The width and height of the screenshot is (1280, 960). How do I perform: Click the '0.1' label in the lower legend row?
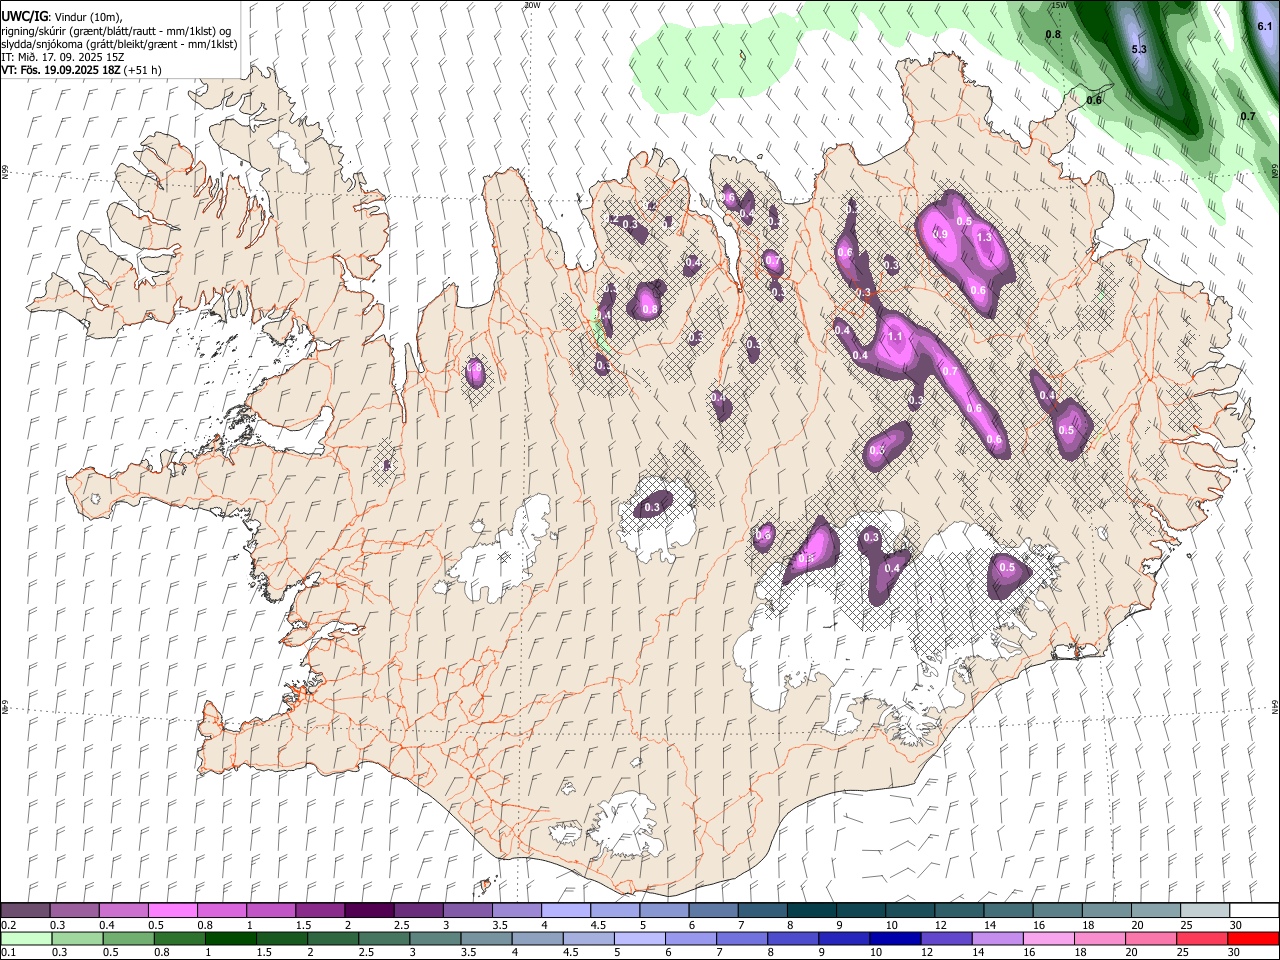(9, 952)
